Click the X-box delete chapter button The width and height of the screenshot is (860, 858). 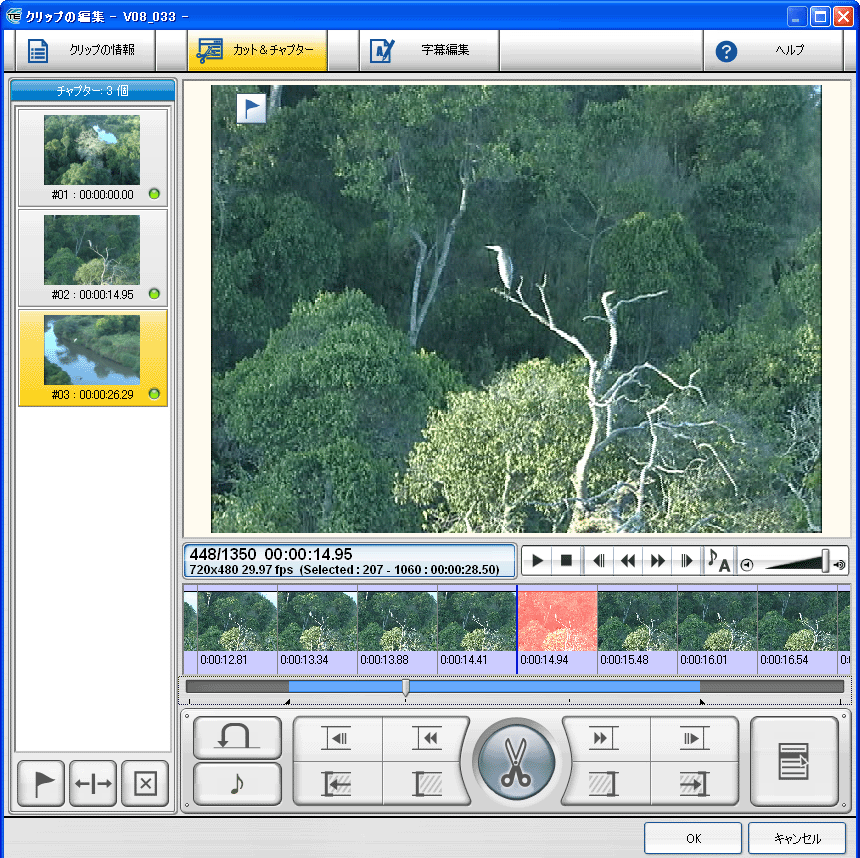(145, 783)
